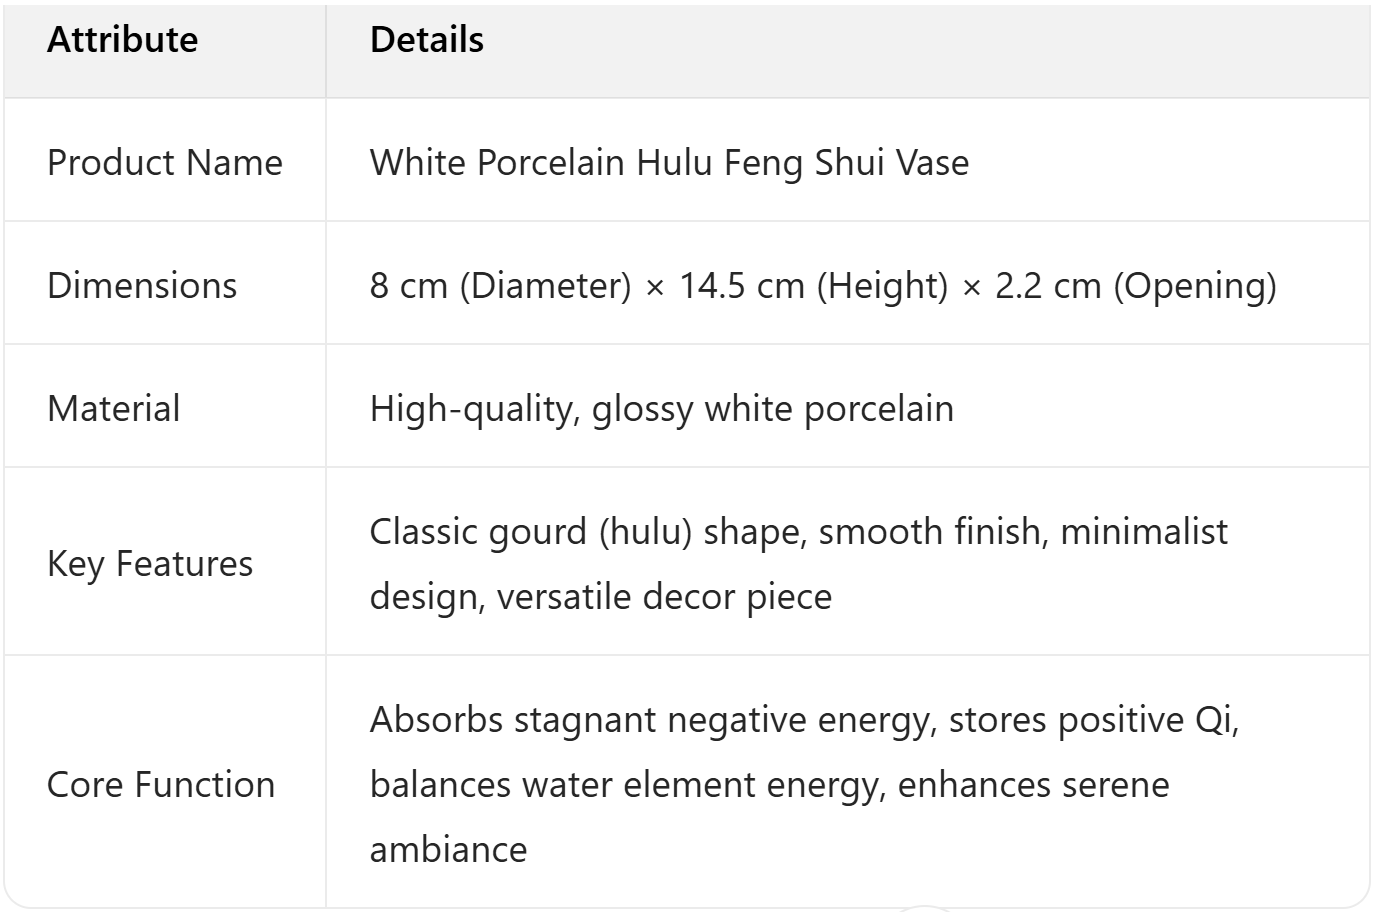Click the stores positive Qi phrase
The width and height of the screenshot is (1376, 912).
(1092, 720)
